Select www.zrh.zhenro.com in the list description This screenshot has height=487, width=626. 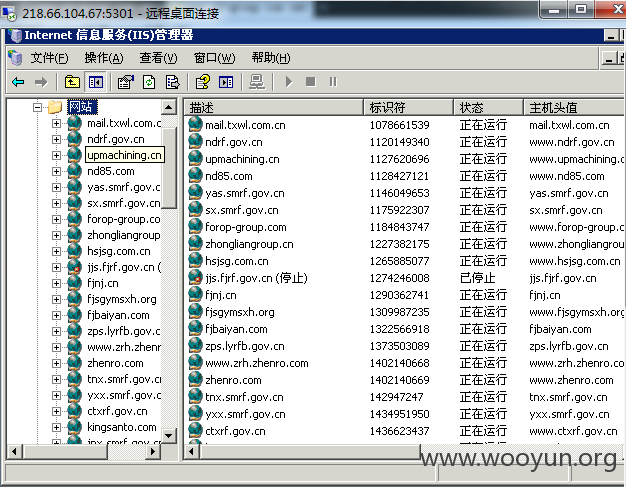click(x=257, y=363)
